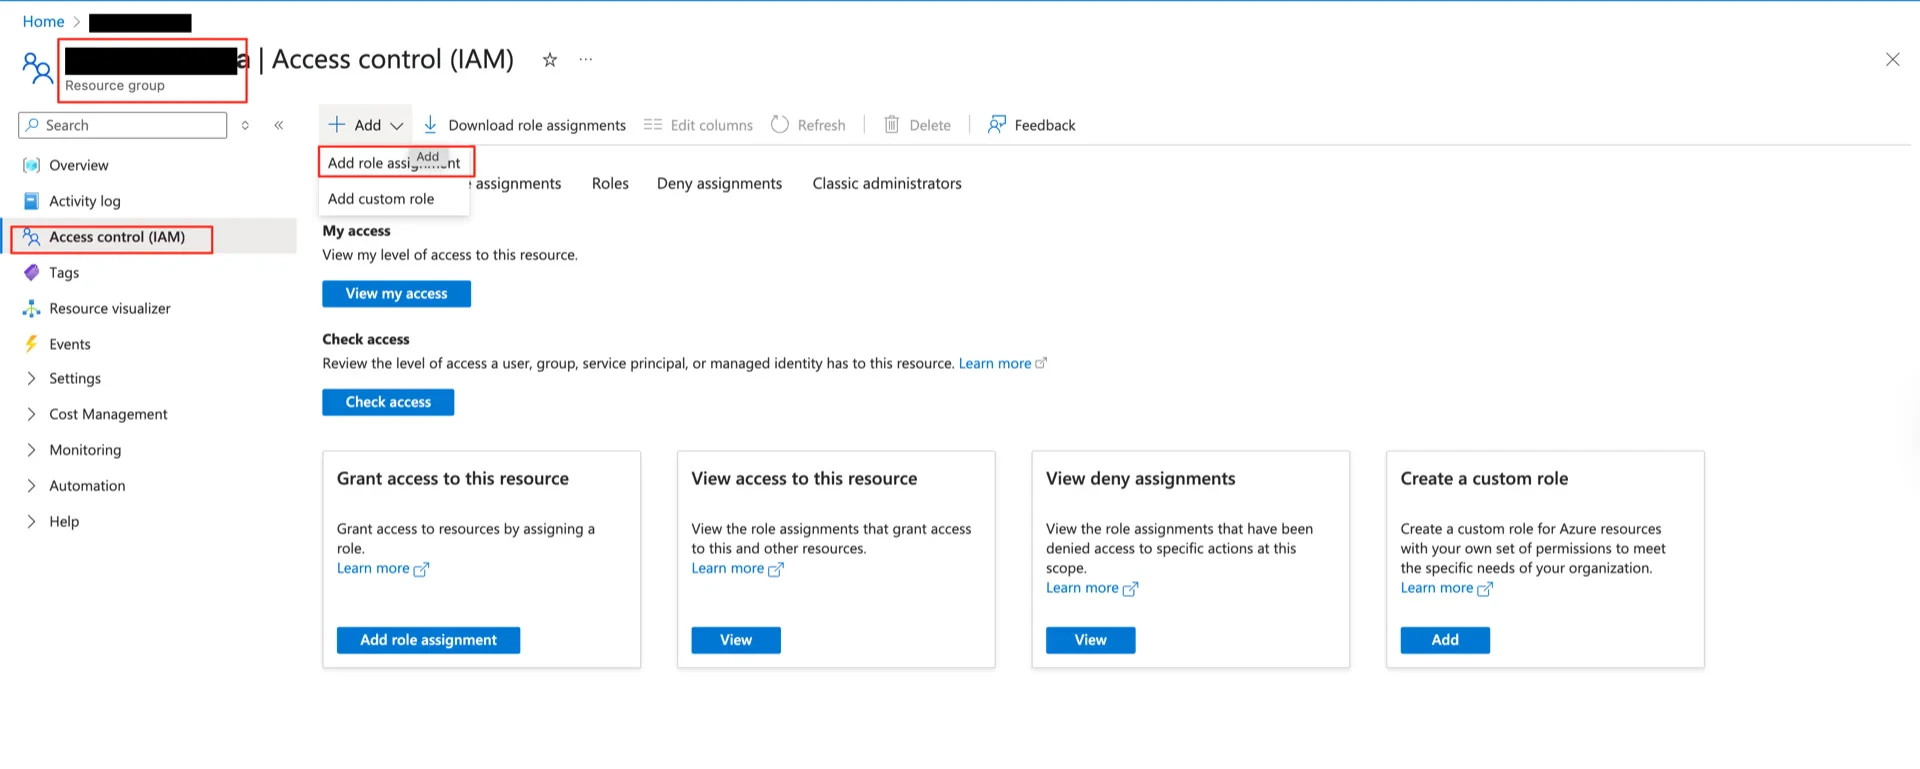Click the favorite star icon next to title

[549, 60]
